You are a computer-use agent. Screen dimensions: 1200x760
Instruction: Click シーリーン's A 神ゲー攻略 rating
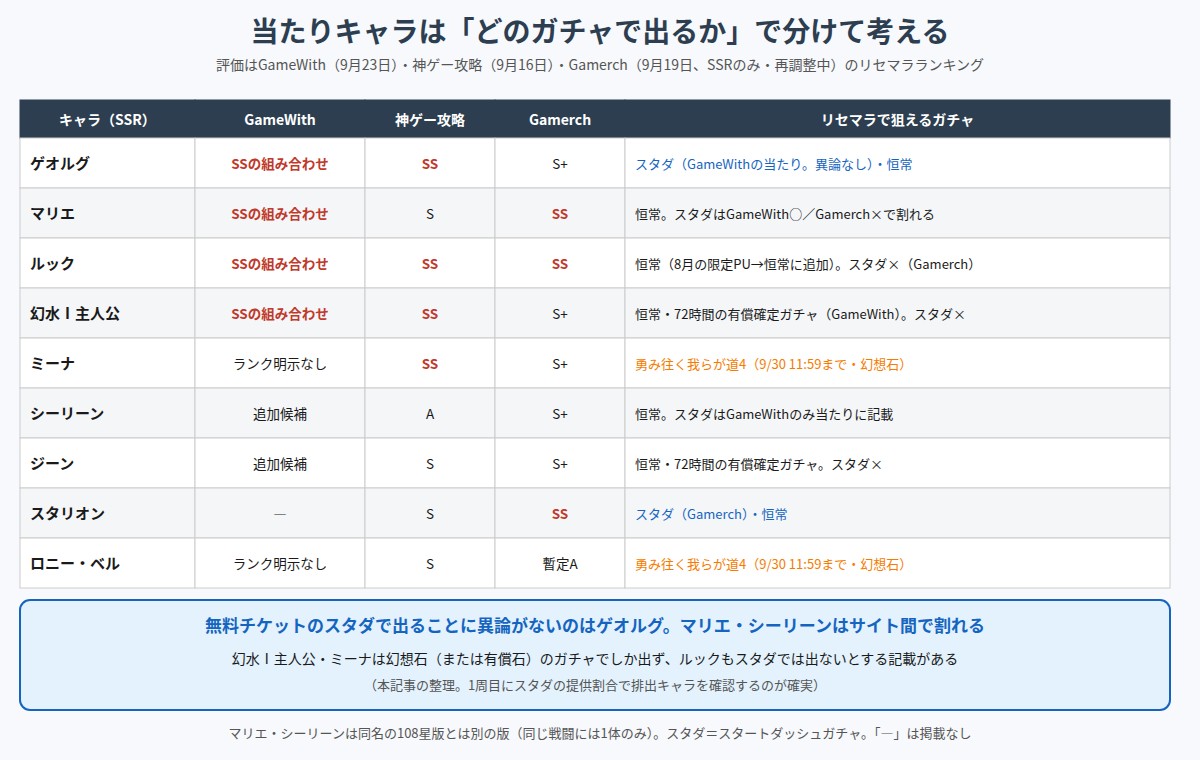click(430, 414)
